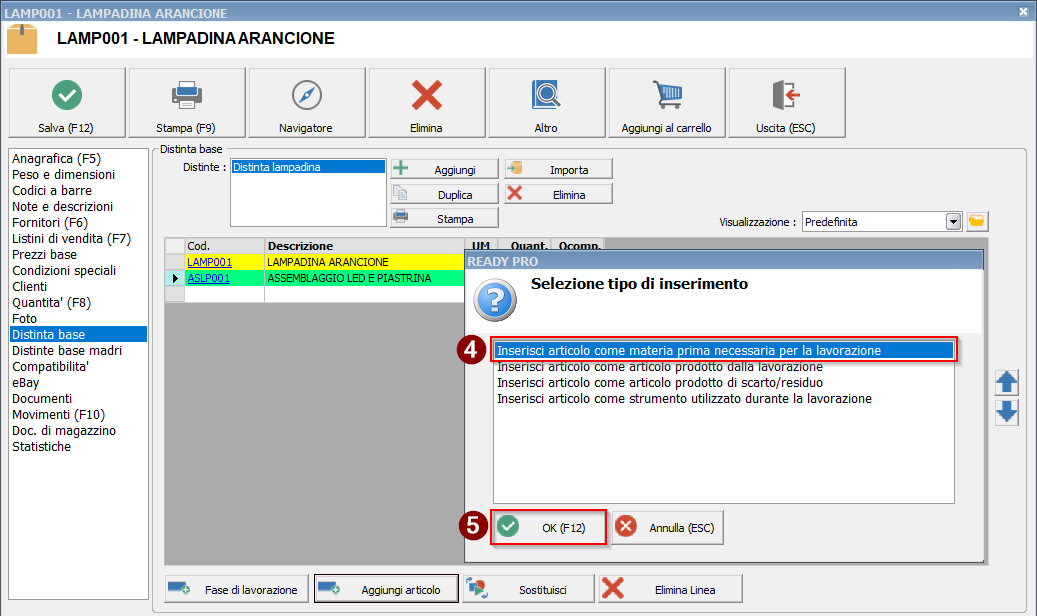This screenshot has height=616, width=1037.
Task: Click the Stampa (F9) printer toolbar button
Action: point(187,103)
